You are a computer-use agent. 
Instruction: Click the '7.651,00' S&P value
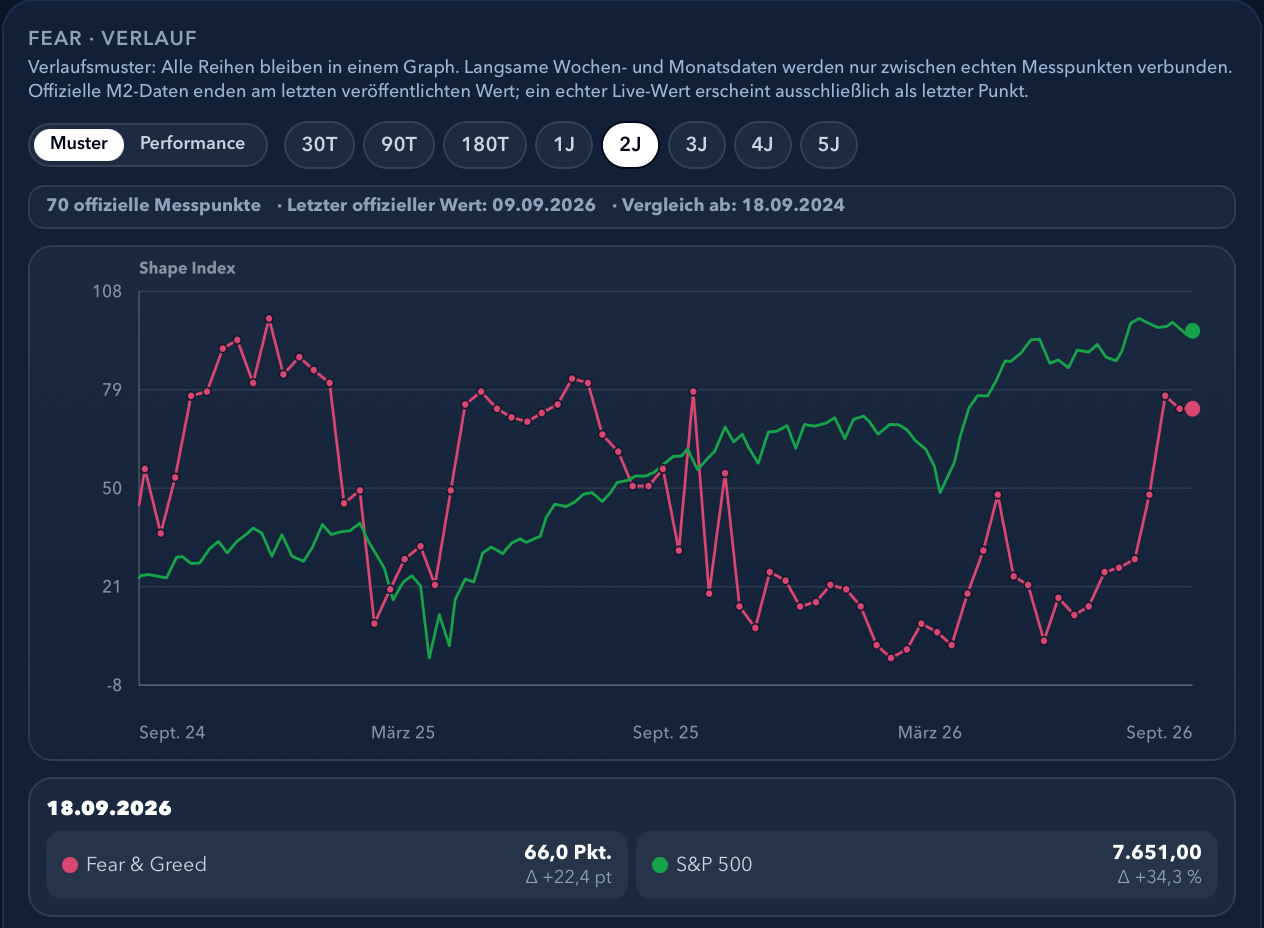click(x=1157, y=853)
